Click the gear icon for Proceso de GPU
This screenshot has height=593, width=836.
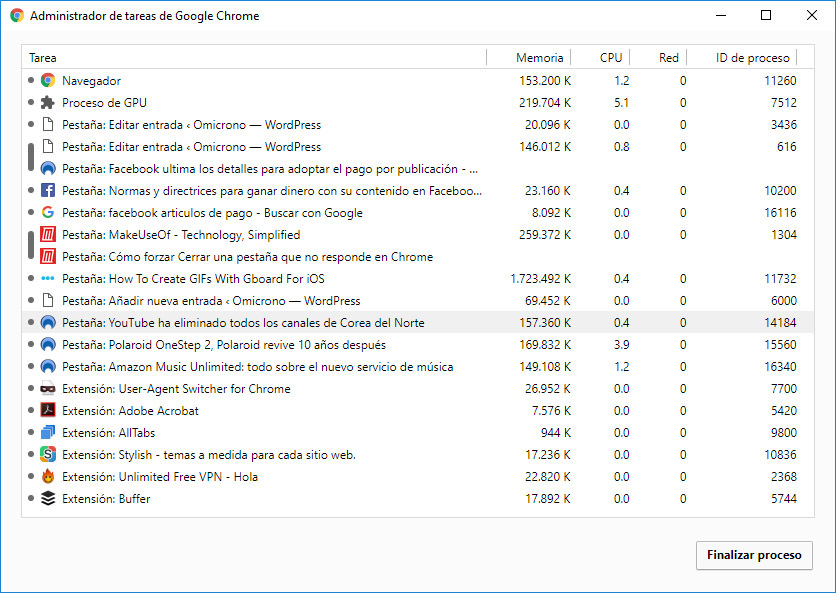point(47,102)
